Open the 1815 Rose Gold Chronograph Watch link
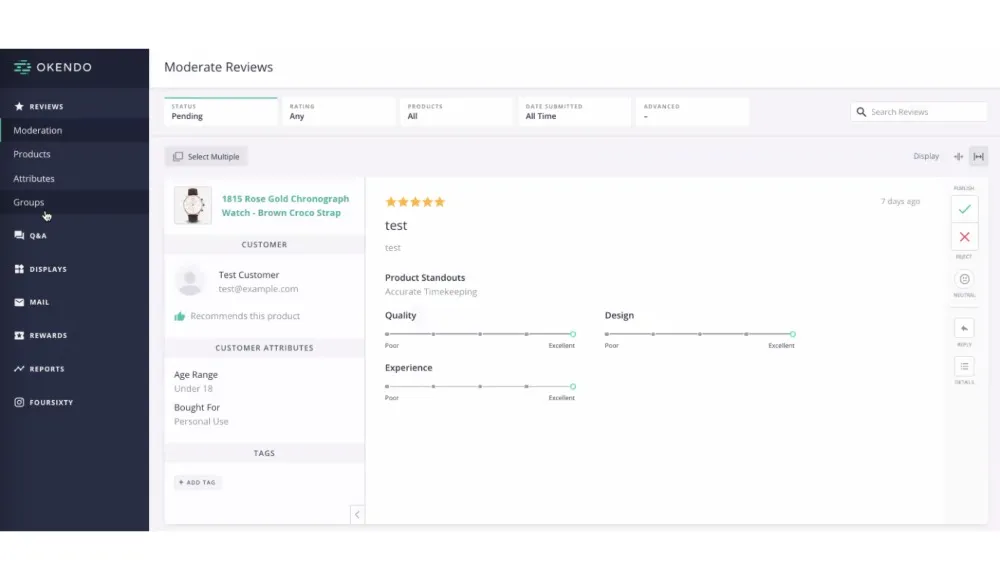 point(285,205)
